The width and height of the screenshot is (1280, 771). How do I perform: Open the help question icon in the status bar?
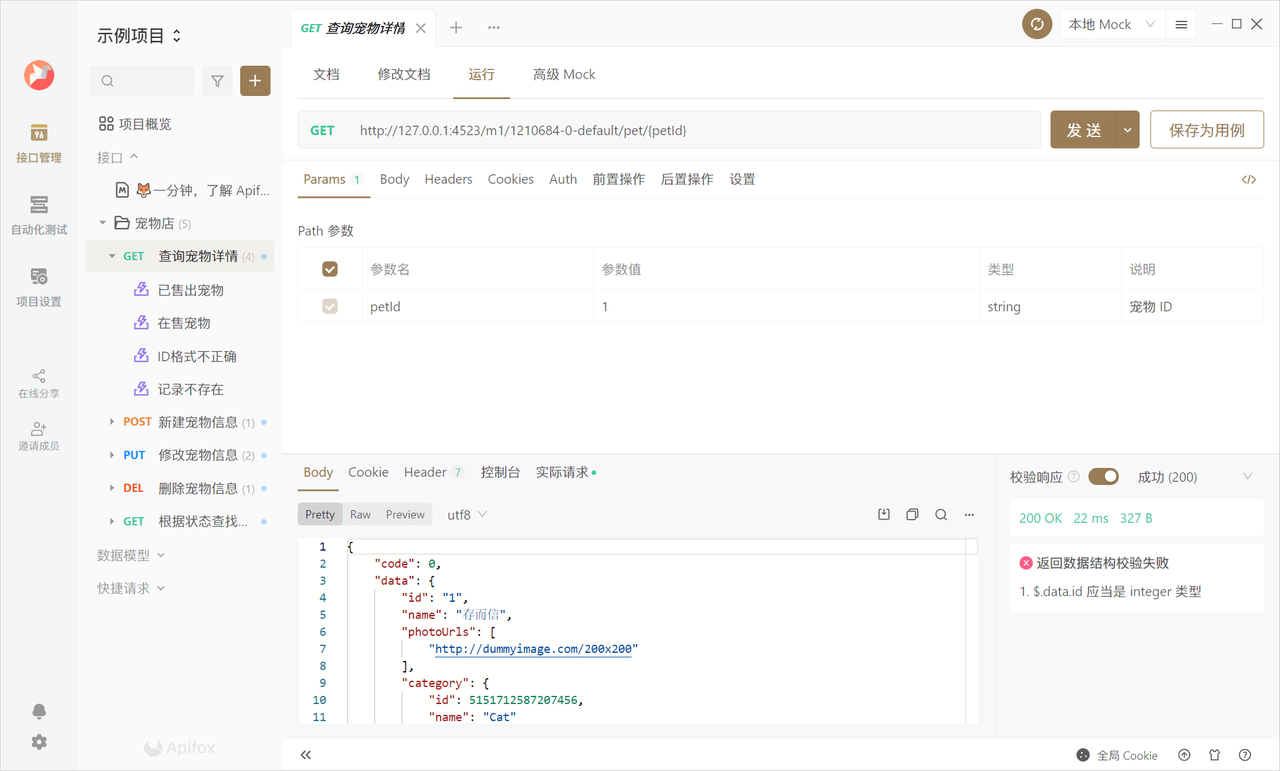[x=1245, y=755]
